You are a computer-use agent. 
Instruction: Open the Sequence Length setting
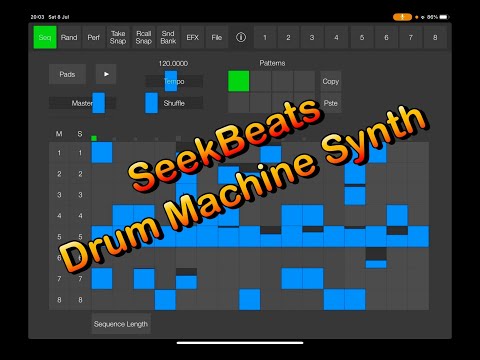coord(121,324)
